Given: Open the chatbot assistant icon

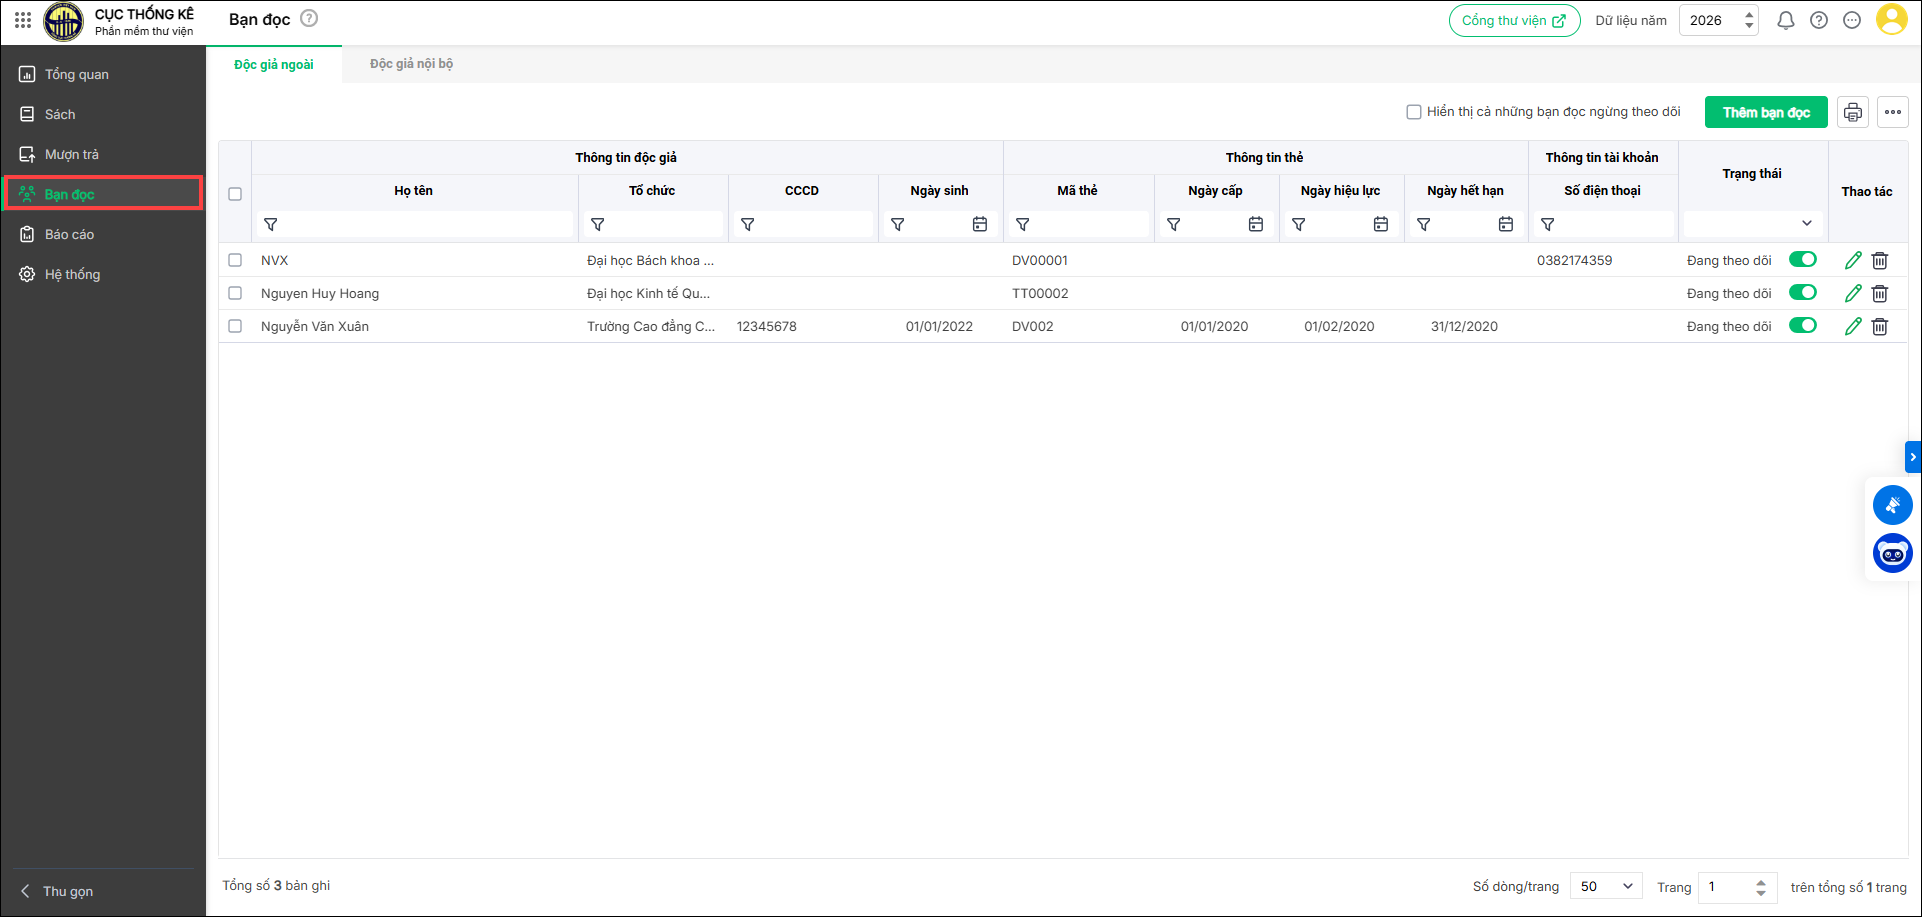Looking at the screenshot, I should [x=1892, y=553].
